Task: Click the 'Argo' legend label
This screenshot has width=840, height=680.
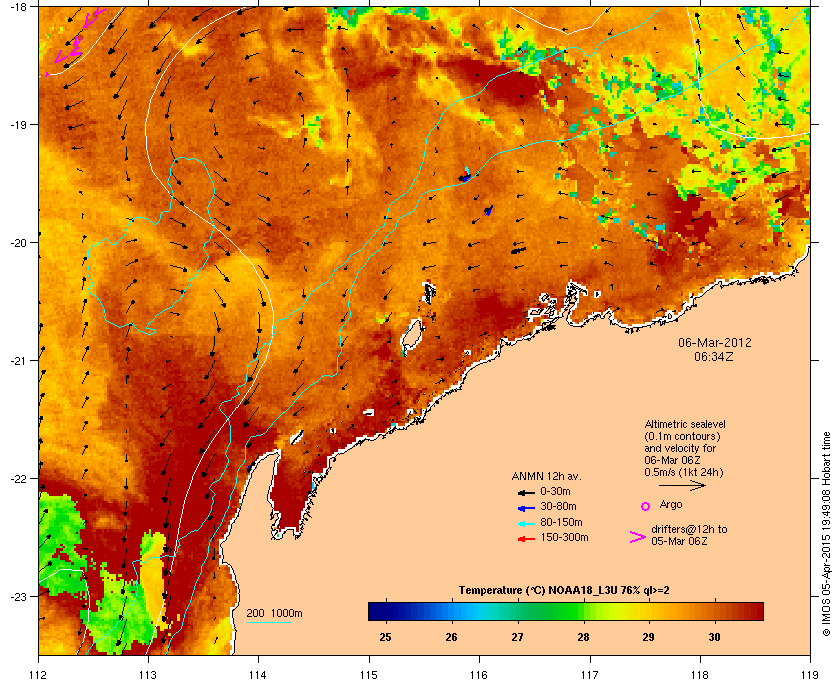Action: coord(671,505)
